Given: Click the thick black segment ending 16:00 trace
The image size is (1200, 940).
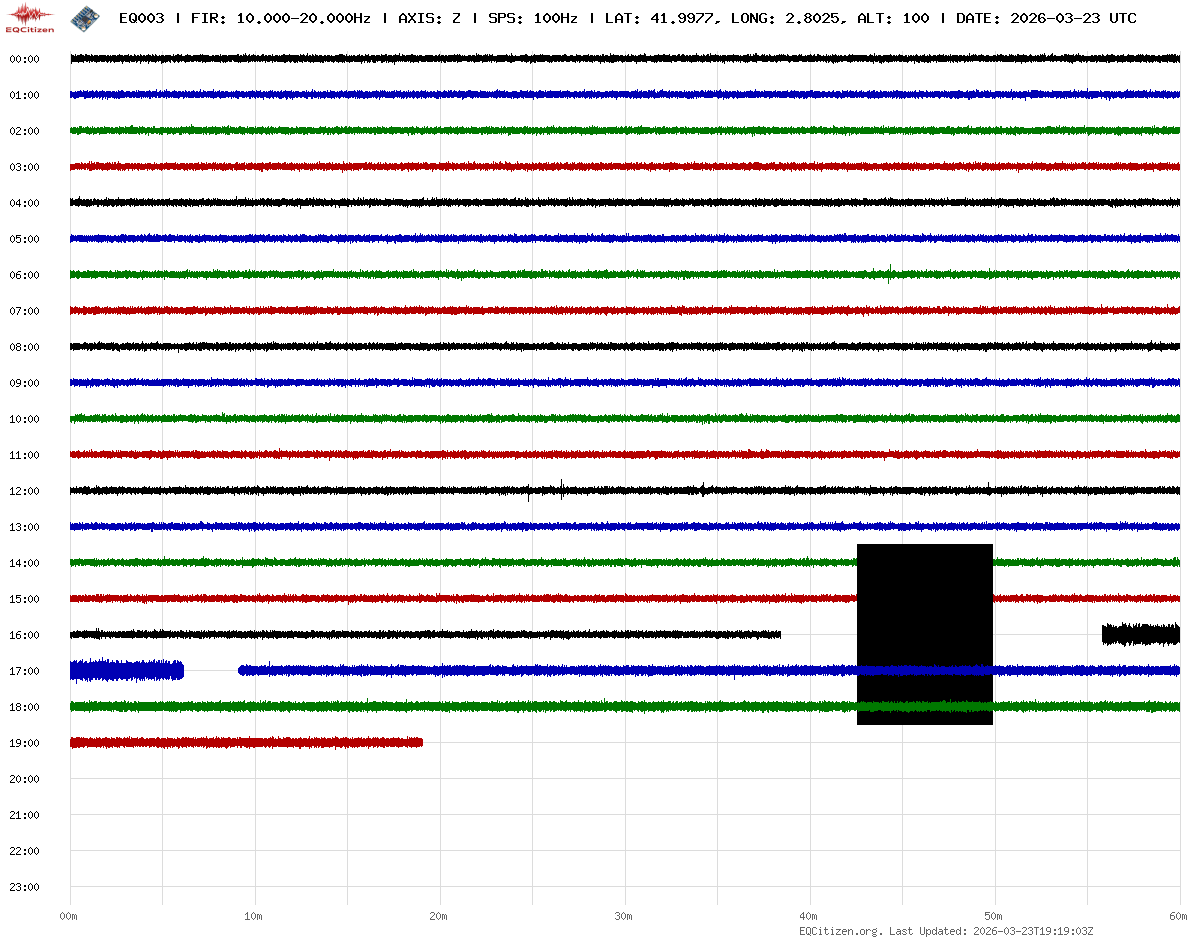Looking at the screenshot, I should [x=1140, y=634].
